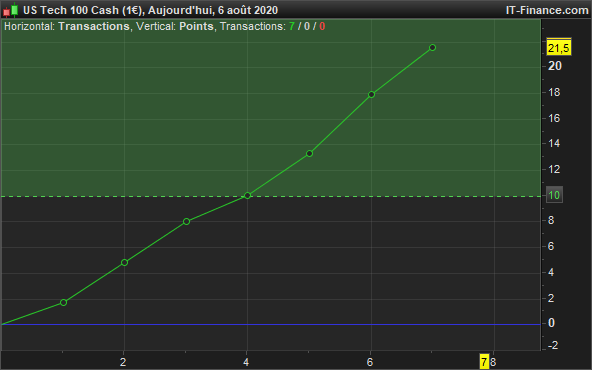Click the Horizontal Transactions setting label
Screen dimensions: 592x370
[67, 26]
